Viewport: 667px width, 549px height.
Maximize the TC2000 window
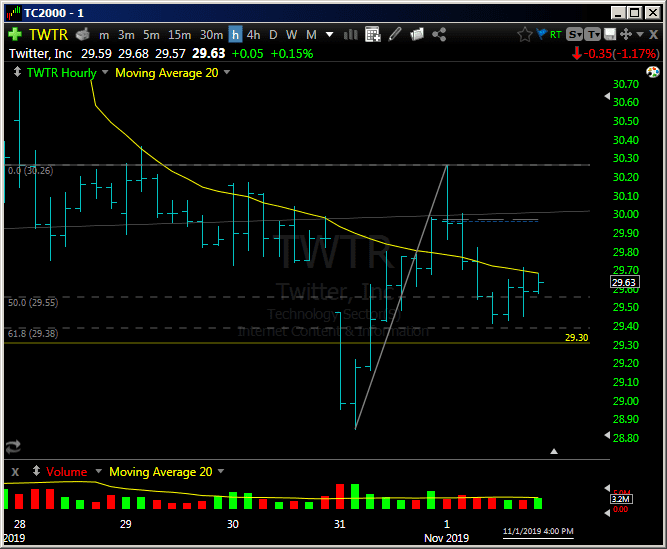point(635,13)
